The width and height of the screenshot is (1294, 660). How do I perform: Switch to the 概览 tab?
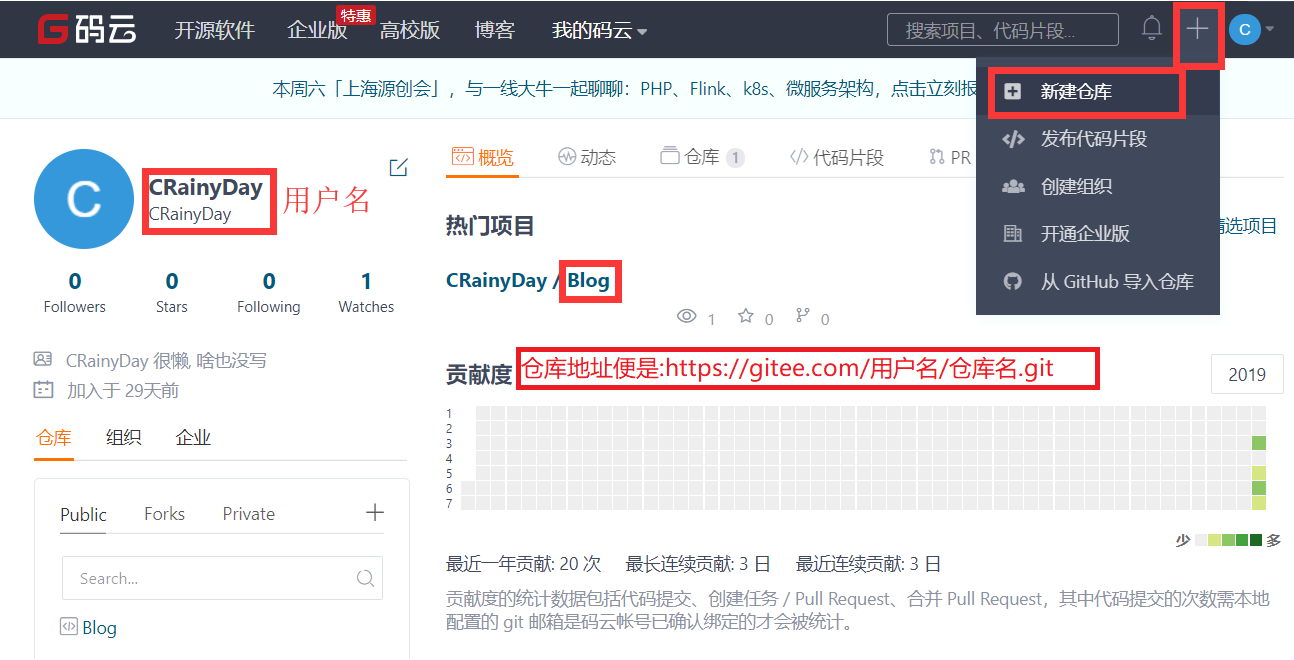(x=483, y=157)
